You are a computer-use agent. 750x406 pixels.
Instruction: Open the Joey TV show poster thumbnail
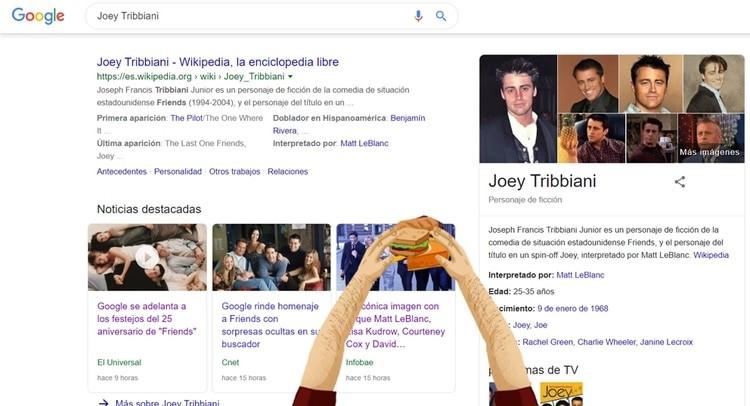click(562, 394)
